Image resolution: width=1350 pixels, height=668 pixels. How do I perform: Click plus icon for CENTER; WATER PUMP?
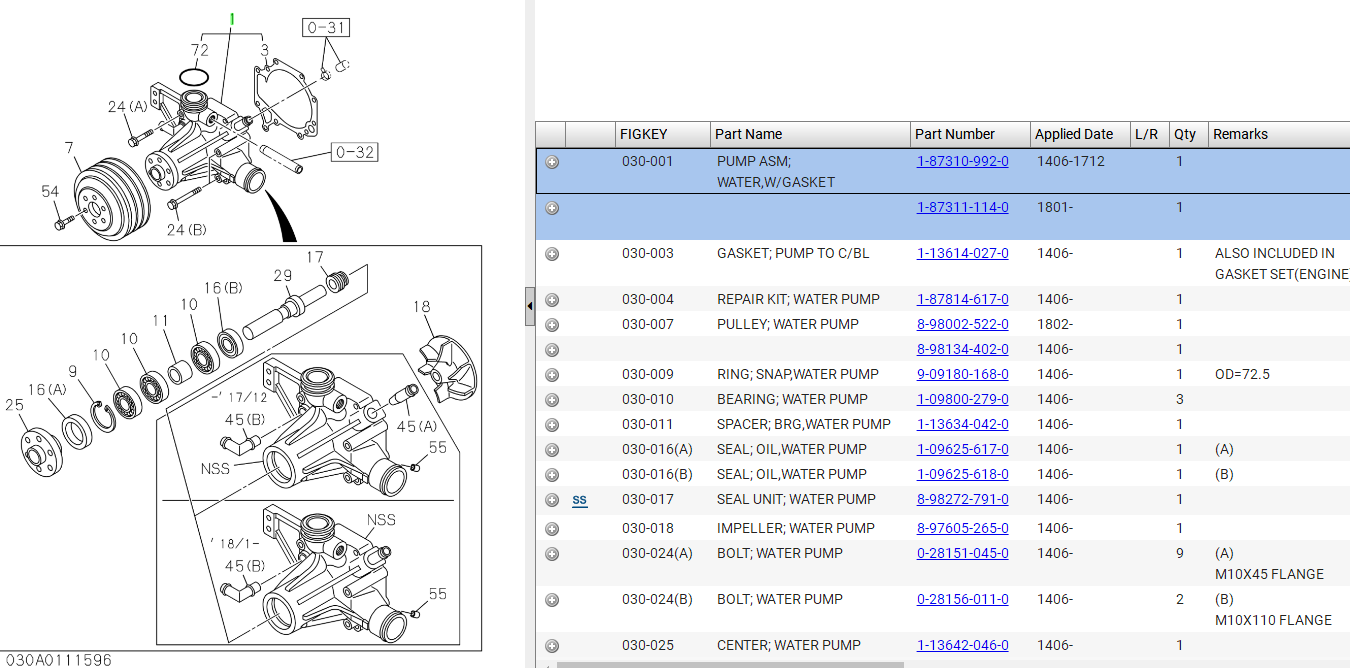[552, 646]
